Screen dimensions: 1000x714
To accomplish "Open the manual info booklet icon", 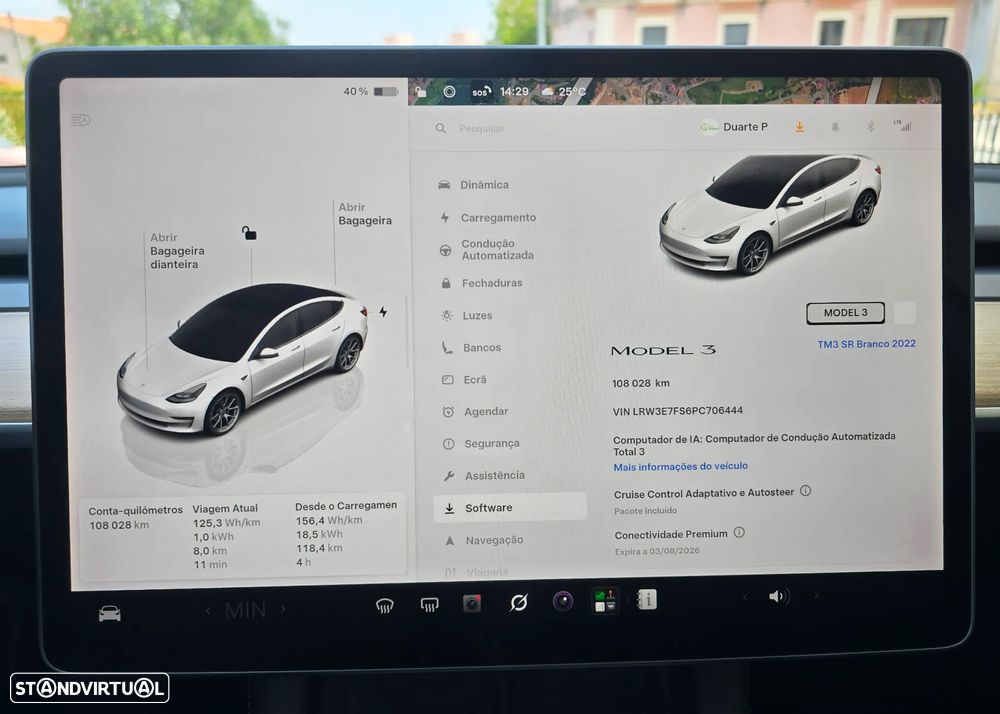I will (x=646, y=599).
